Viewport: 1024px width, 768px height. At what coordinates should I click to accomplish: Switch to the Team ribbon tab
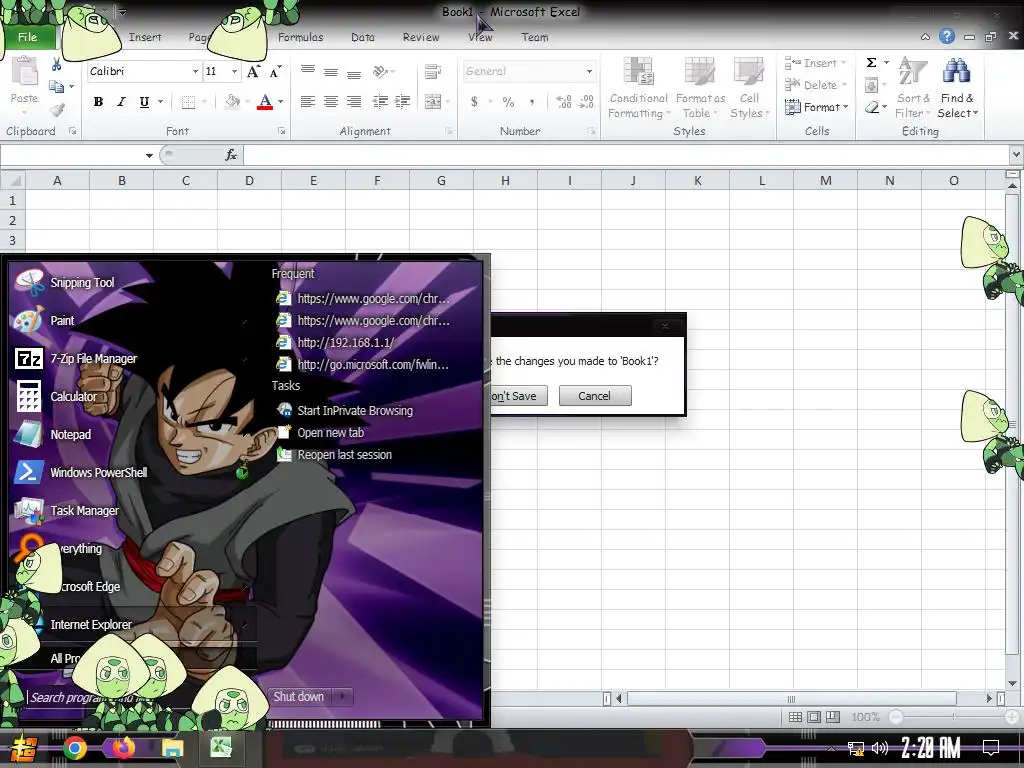pyautogui.click(x=534, y=37)
